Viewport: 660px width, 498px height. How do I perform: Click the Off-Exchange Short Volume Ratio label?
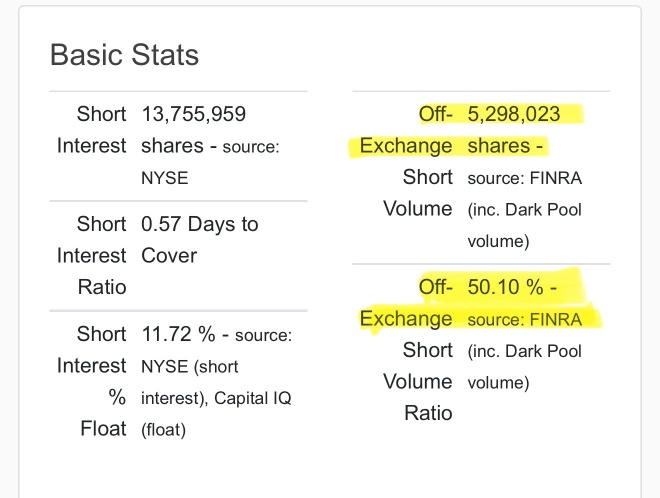(406, 350)
